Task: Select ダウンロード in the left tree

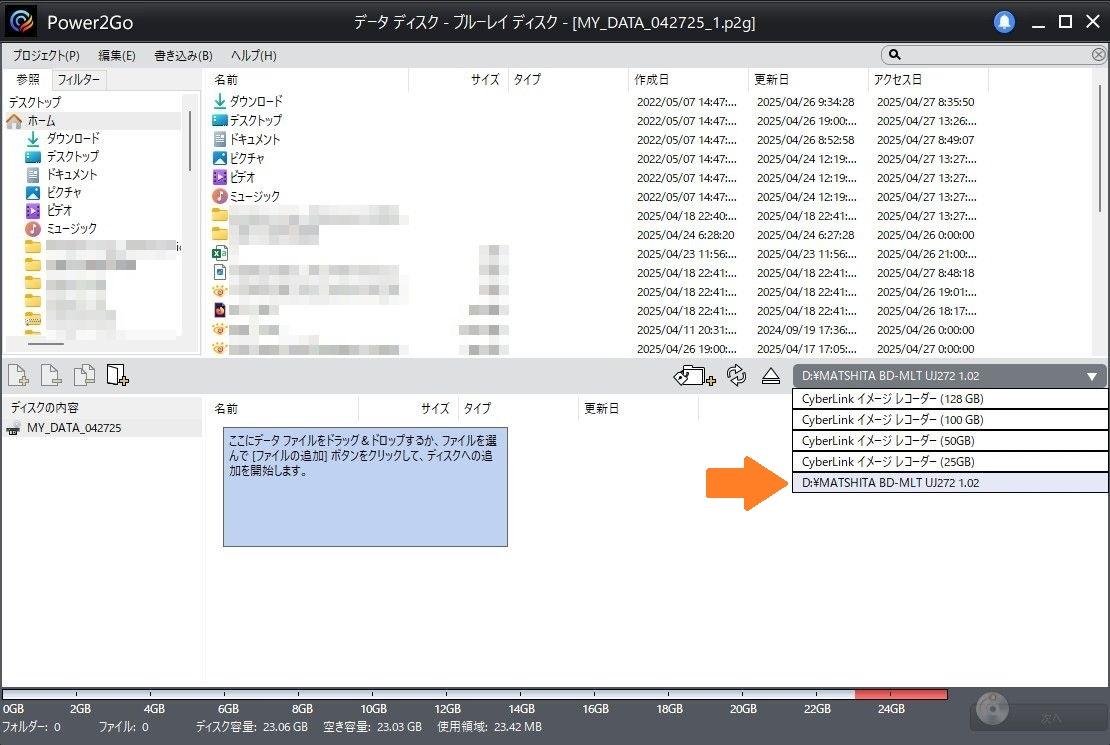Action: 73,138
